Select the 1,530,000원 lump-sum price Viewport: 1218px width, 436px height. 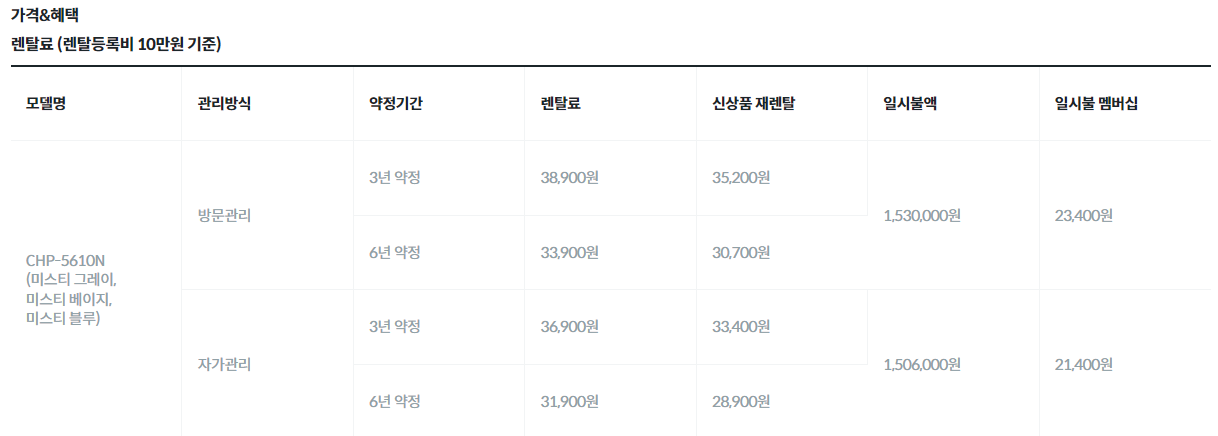pos(923,215)
